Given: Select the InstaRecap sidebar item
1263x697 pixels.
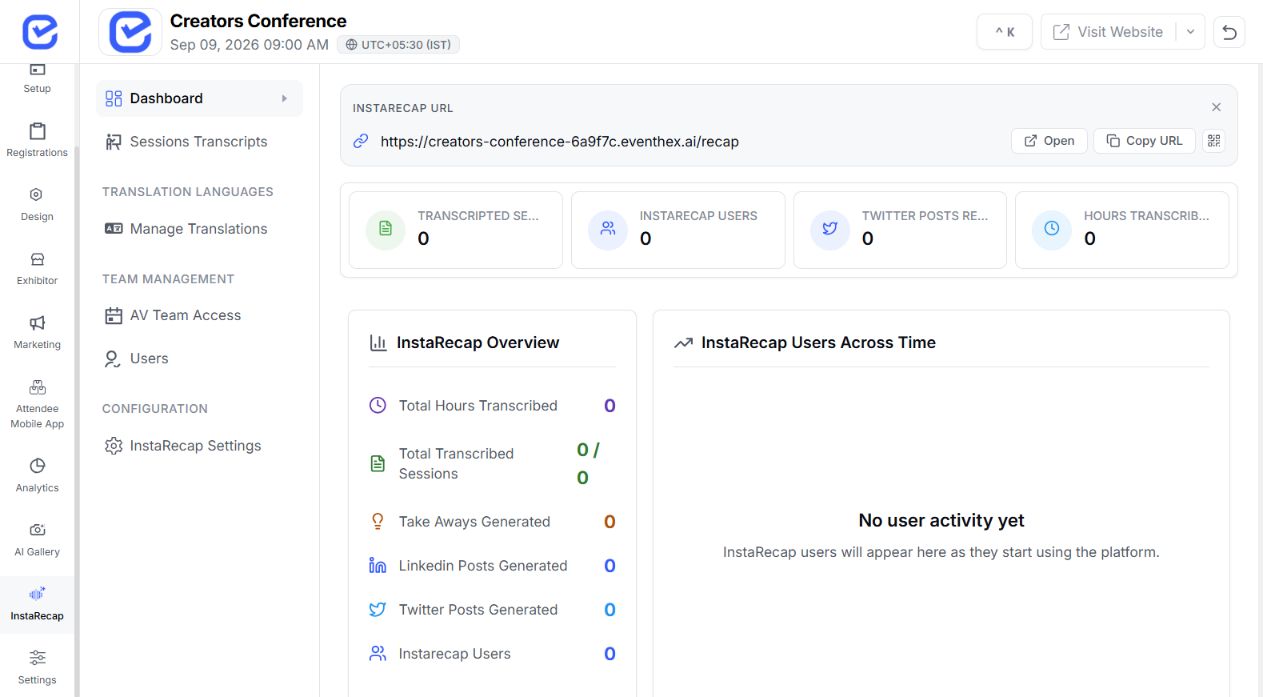Looking at the screenshot, I should coord(37,604).
